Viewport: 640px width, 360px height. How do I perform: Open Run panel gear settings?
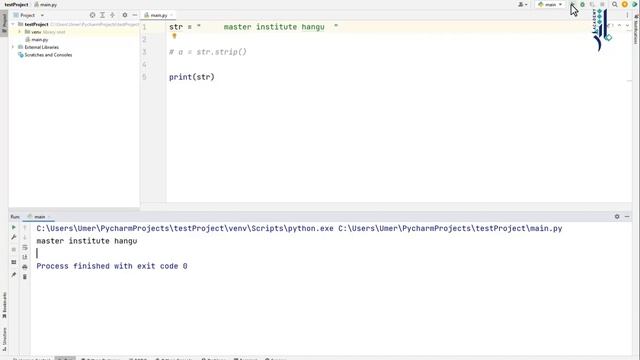click(617, 216)
